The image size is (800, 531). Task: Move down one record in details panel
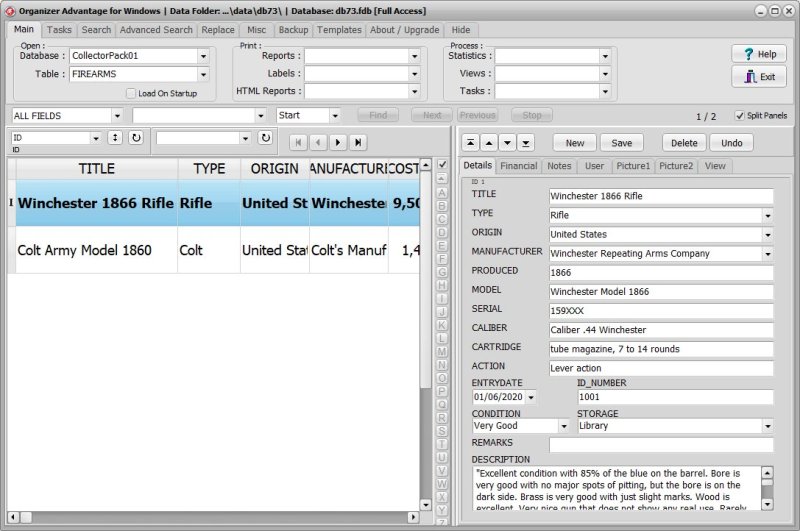[507, 143]
